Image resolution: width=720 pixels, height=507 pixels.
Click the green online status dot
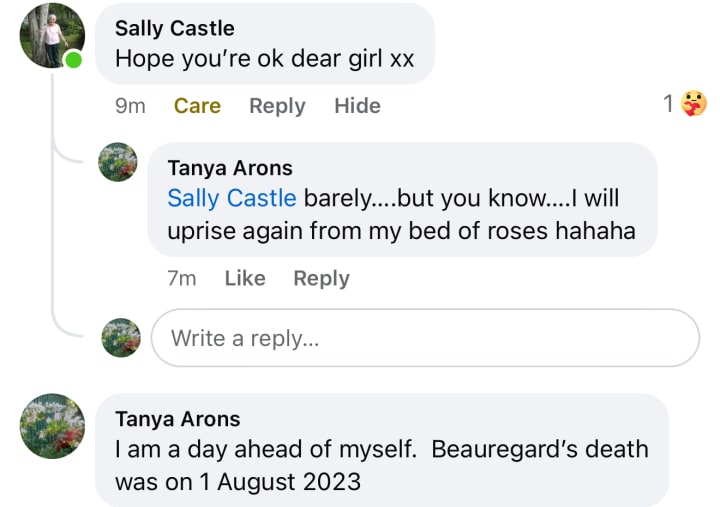coord(74,60)
